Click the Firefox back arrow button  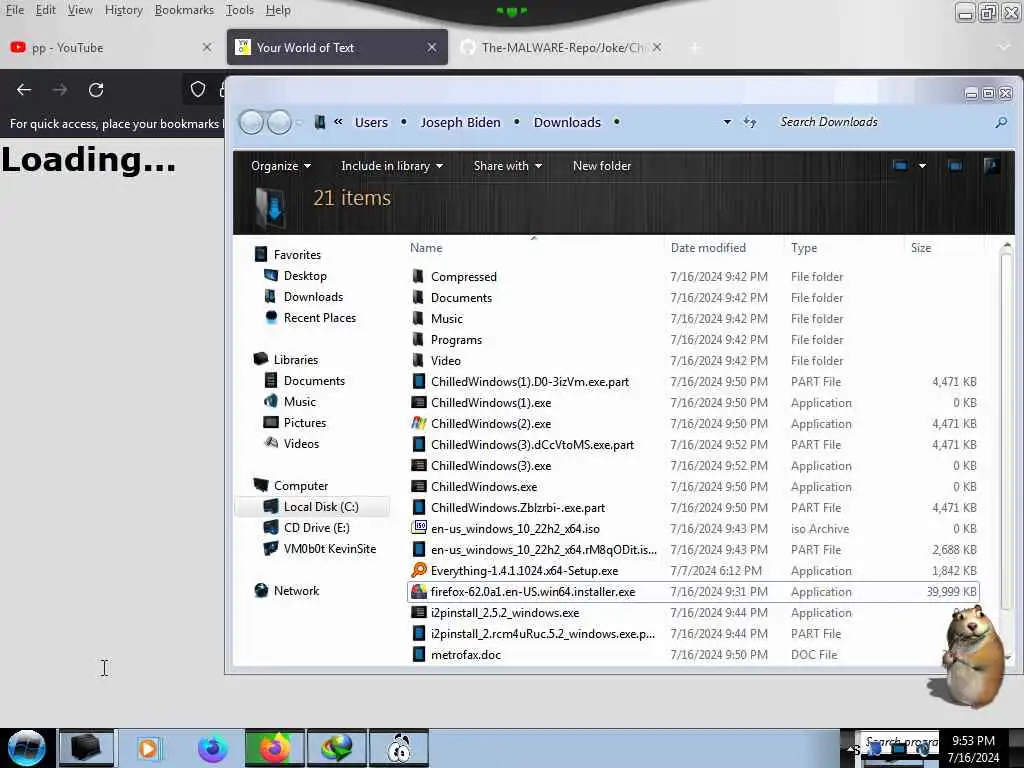click(x=24, y=89)
